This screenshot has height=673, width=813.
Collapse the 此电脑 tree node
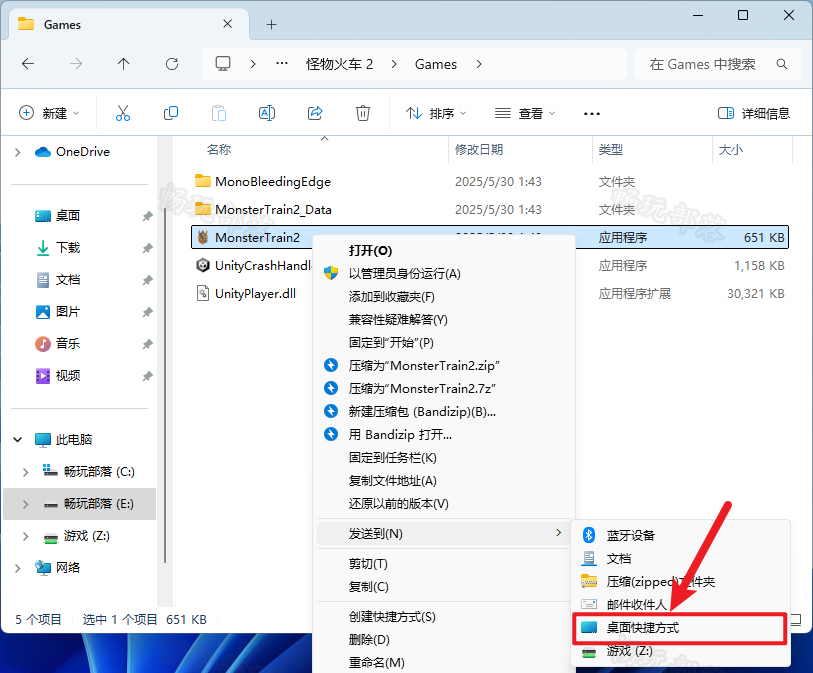(x=18, y=440)
